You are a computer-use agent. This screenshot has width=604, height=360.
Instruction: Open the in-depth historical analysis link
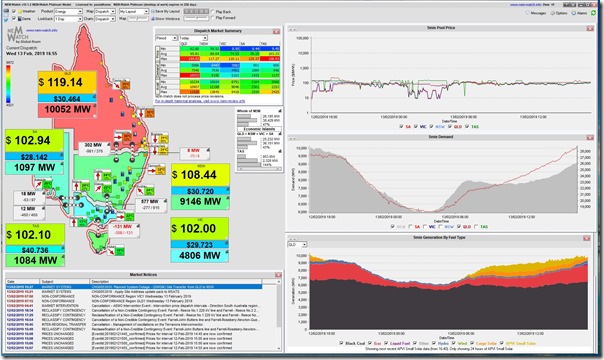(x=200, y=101)
